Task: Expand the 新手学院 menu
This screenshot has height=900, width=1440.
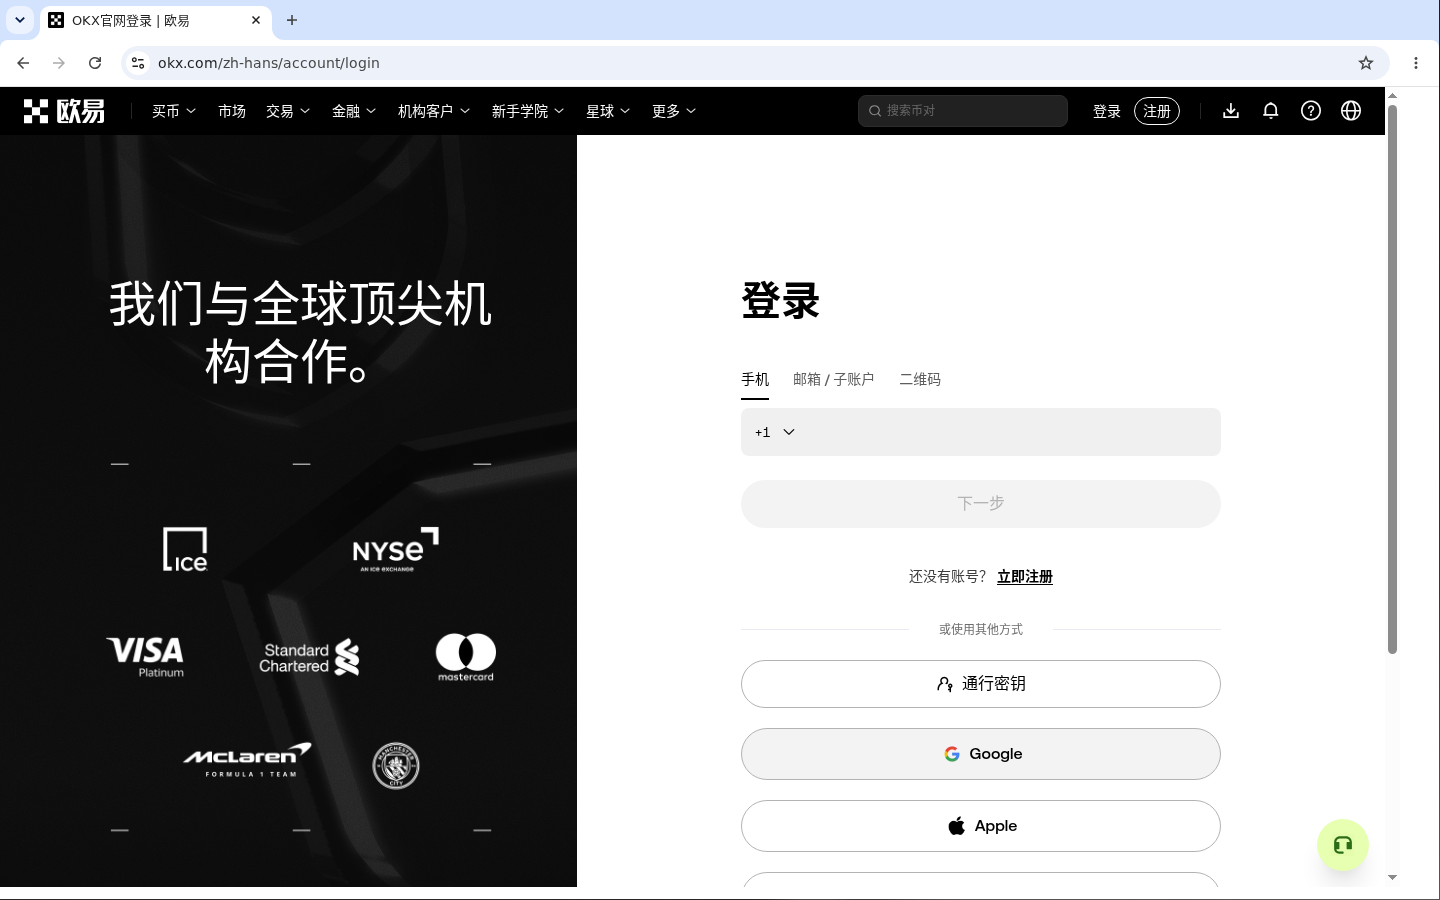Action: click(528, 111)
